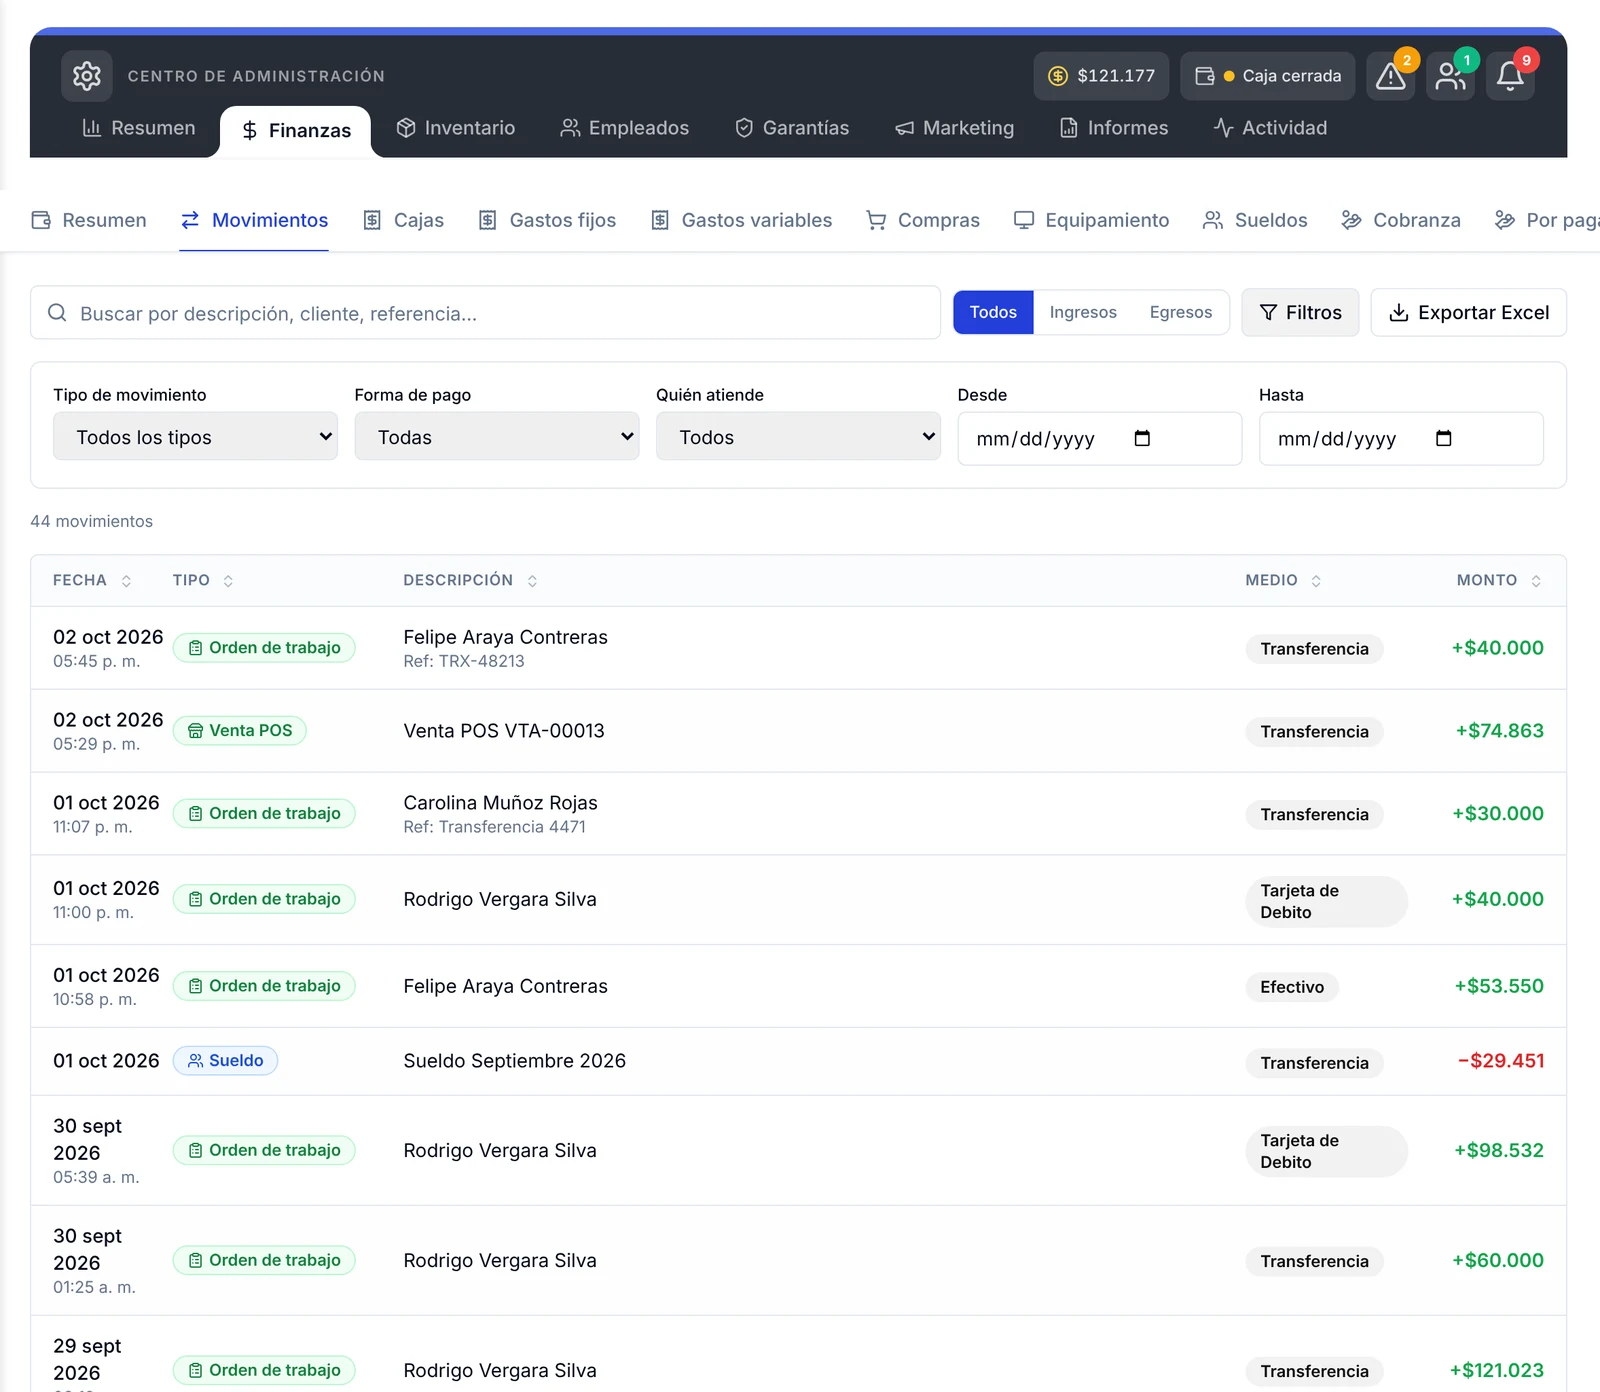Open the Actividad main tab
1600x1392 pixels.
coord(1271,128)
